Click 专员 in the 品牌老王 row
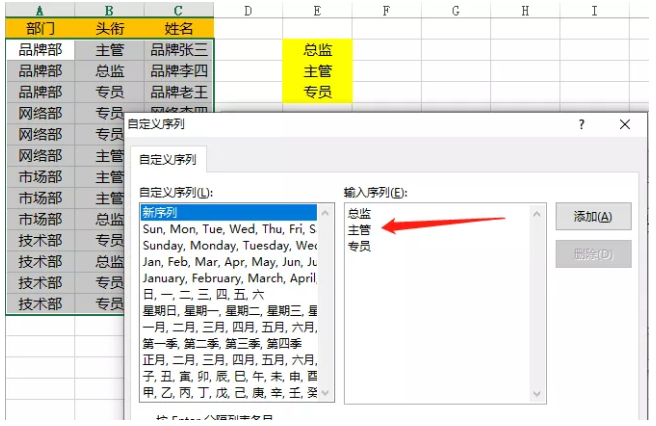Image resolution: width=656 pixels, height=426 pixels. (110, 92)
